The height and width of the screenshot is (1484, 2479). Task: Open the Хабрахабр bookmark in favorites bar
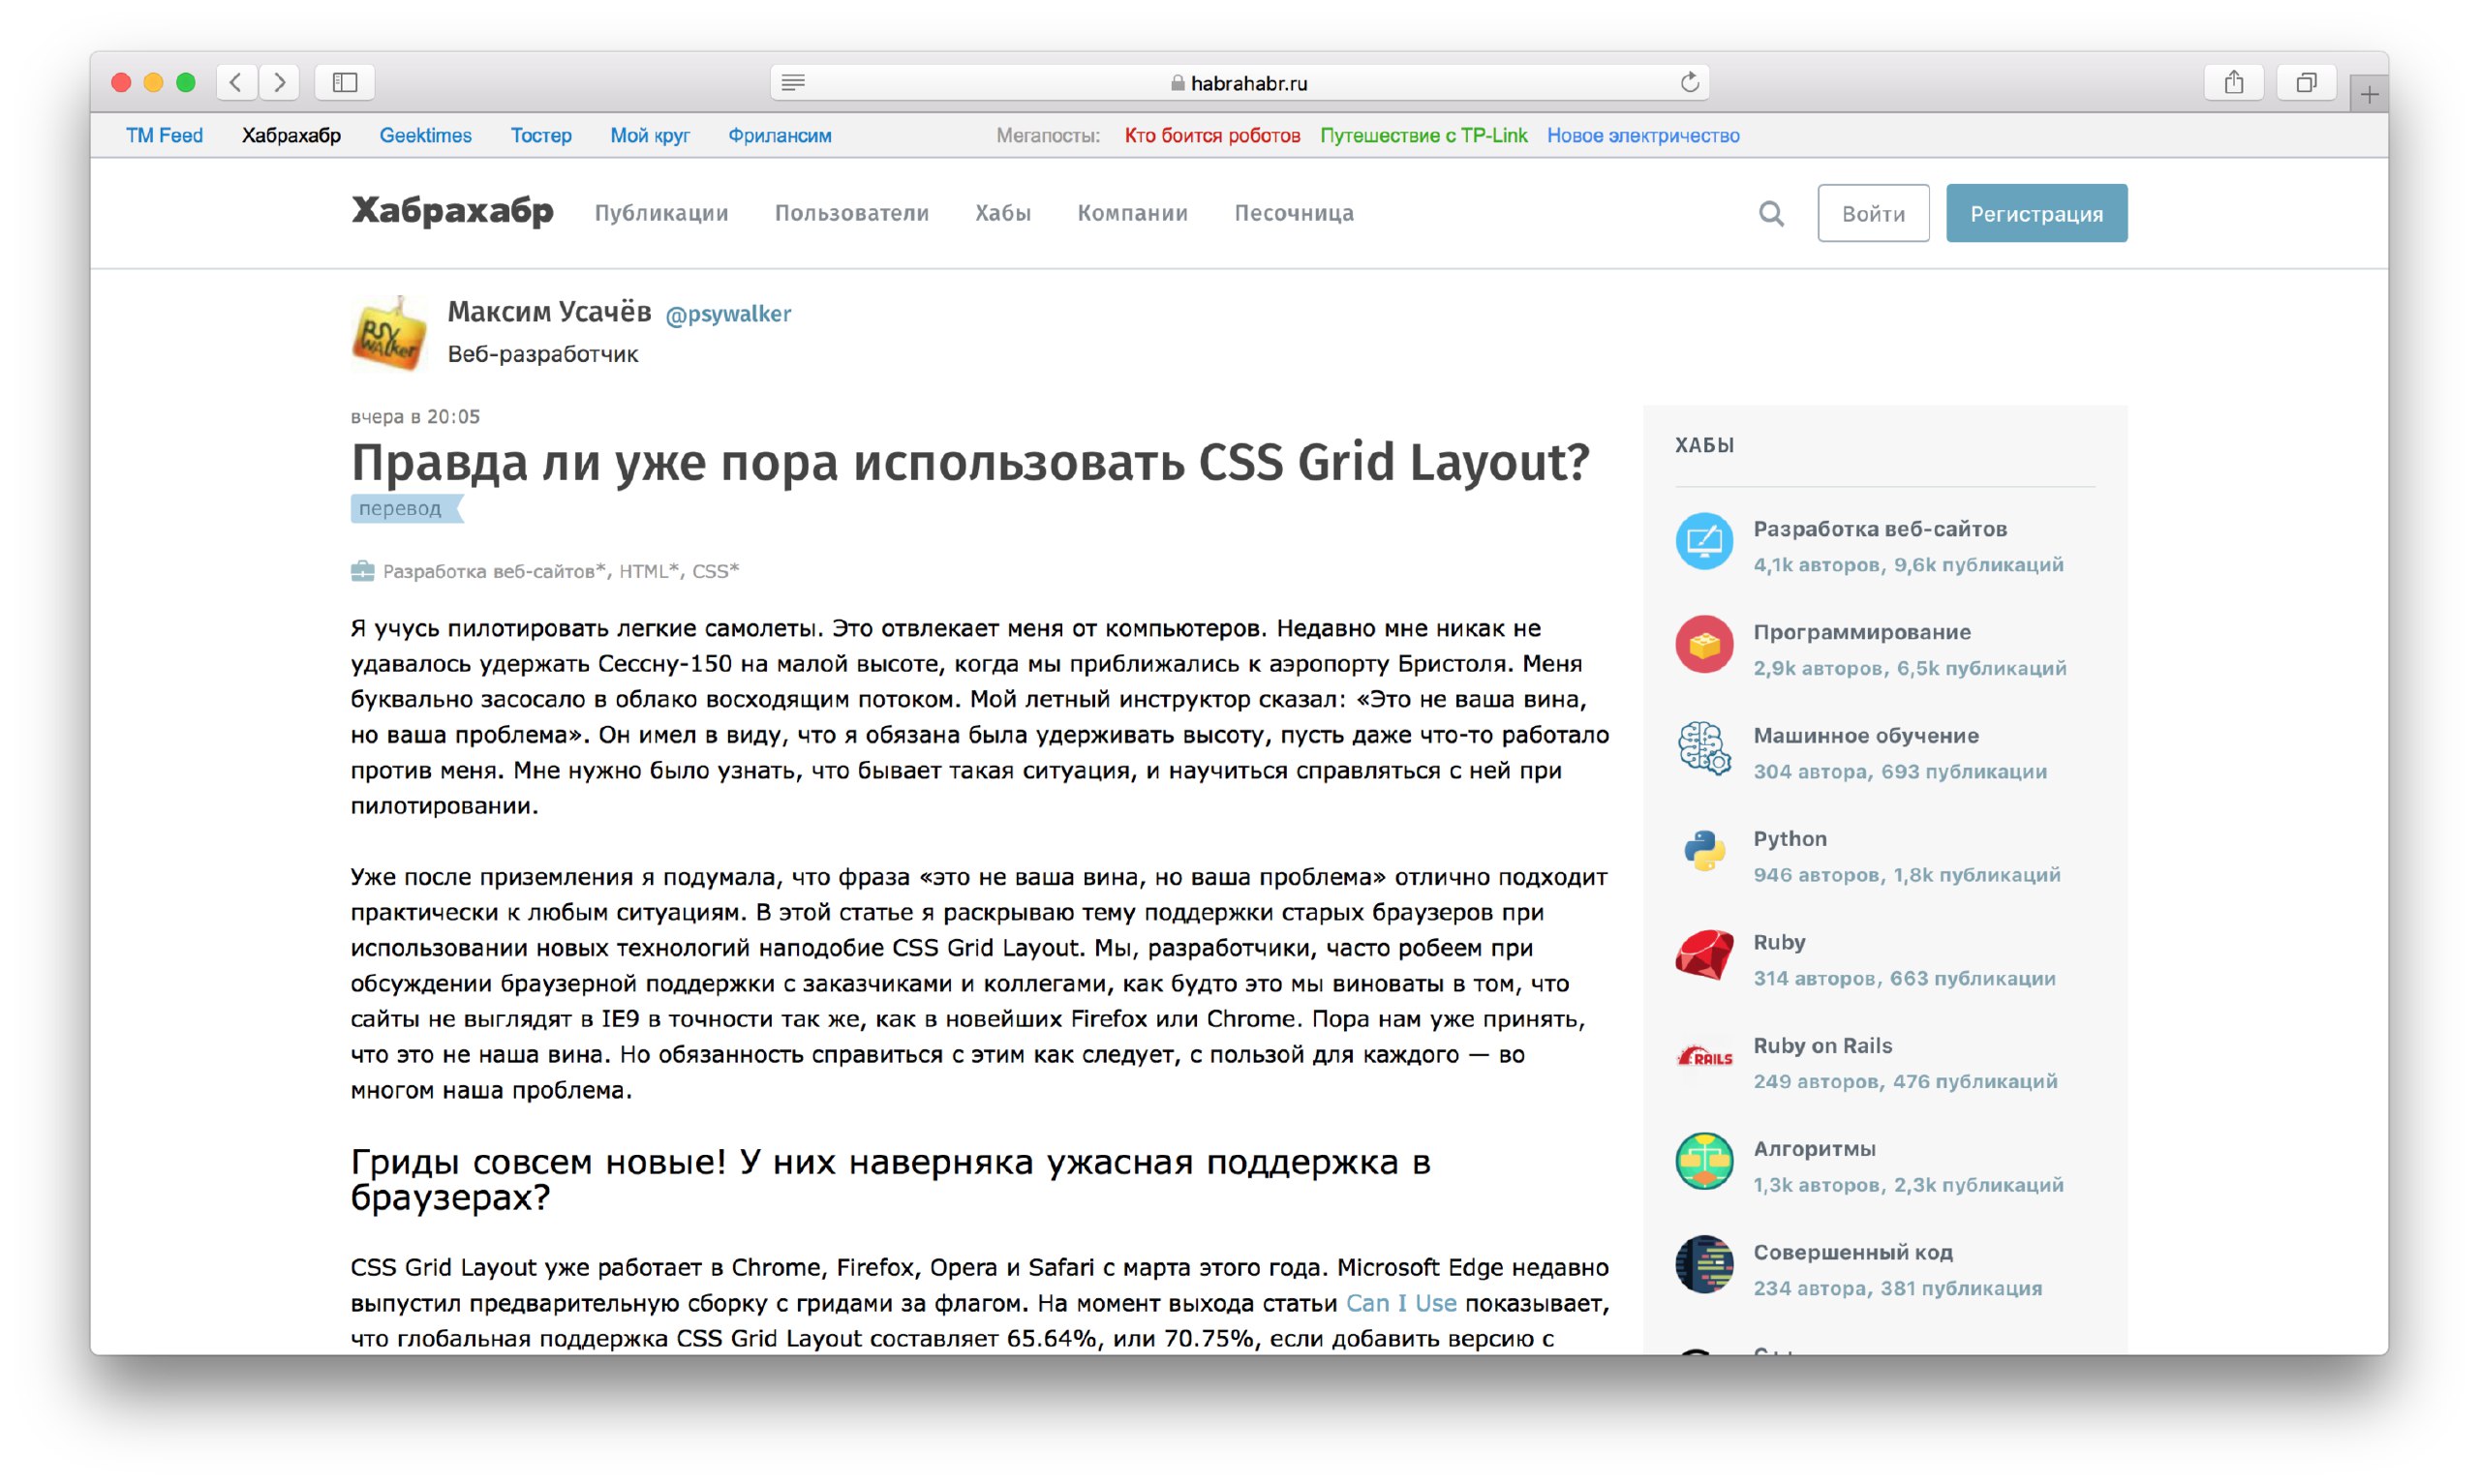coord(291,135)
